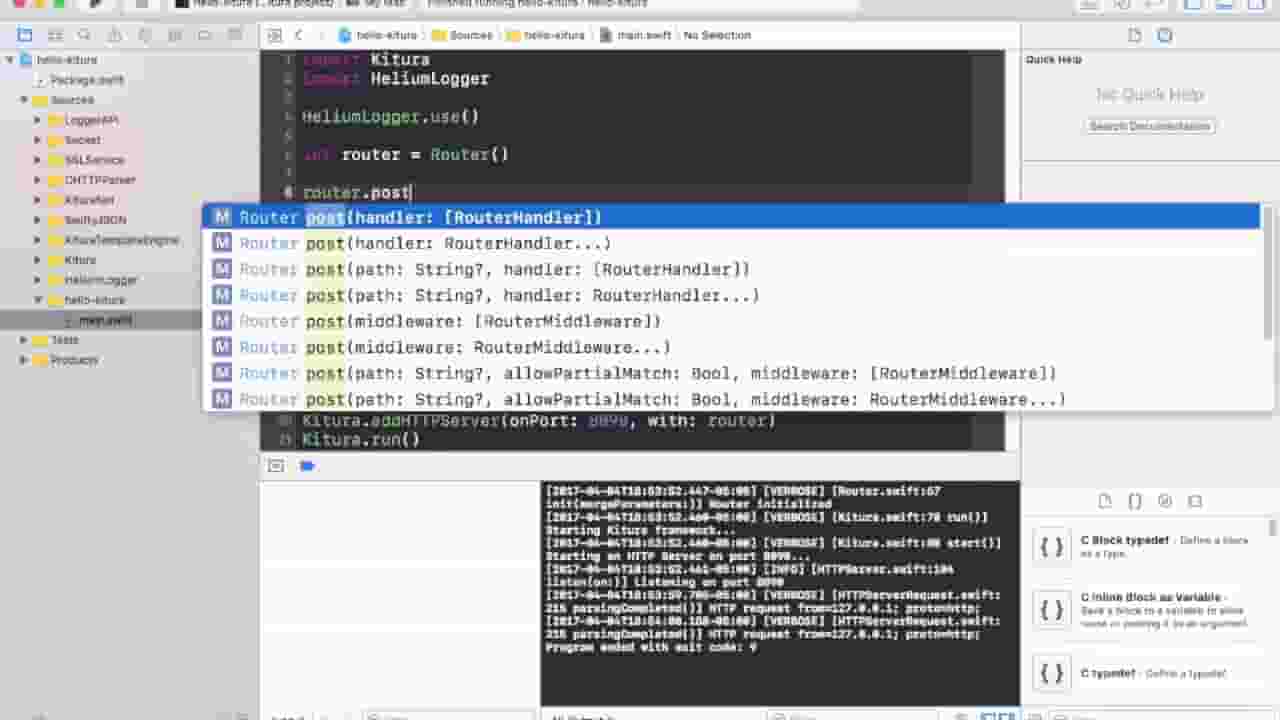Open the related items menu in jump bar

(275, 35)
